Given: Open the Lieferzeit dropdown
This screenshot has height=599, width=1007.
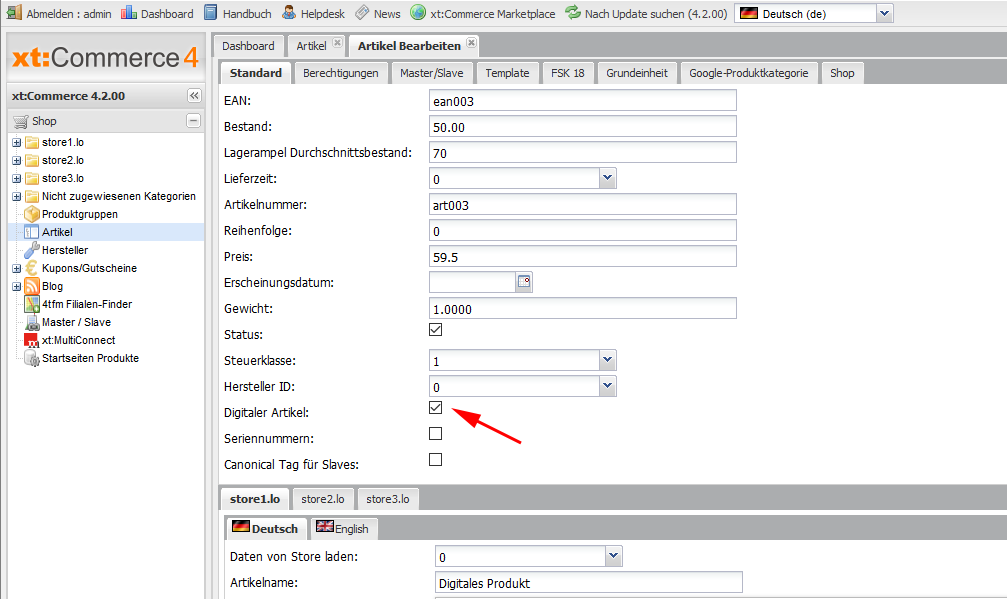Looking at the screenshot, I should 608,178.
